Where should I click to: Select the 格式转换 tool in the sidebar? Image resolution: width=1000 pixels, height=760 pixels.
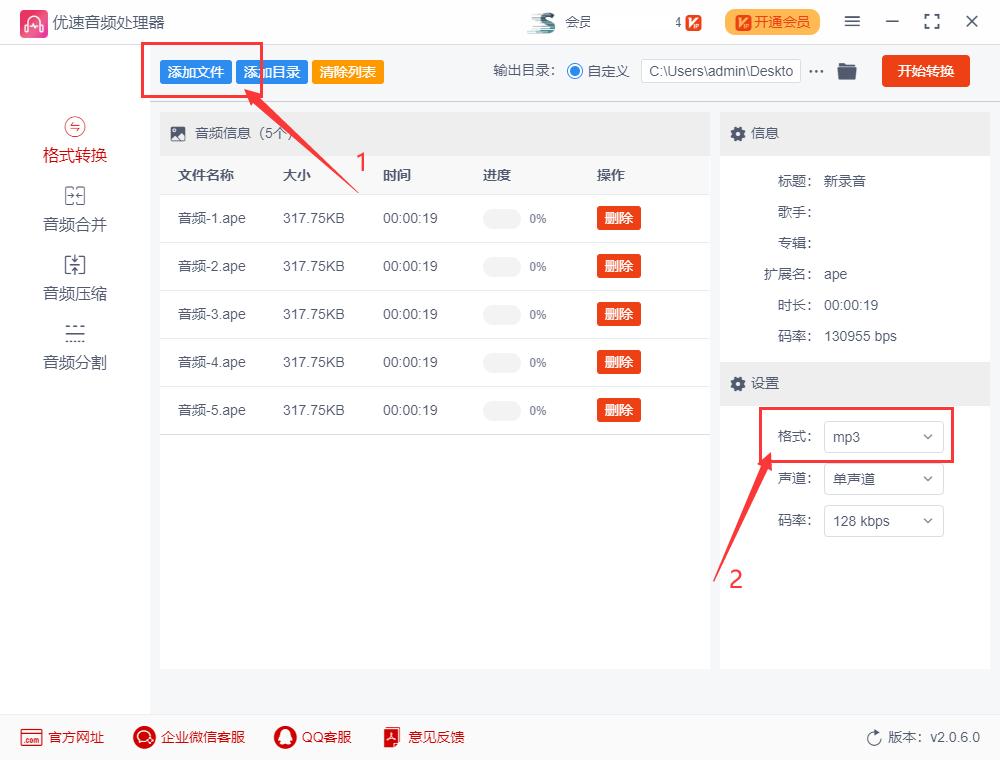coord(74,141)
